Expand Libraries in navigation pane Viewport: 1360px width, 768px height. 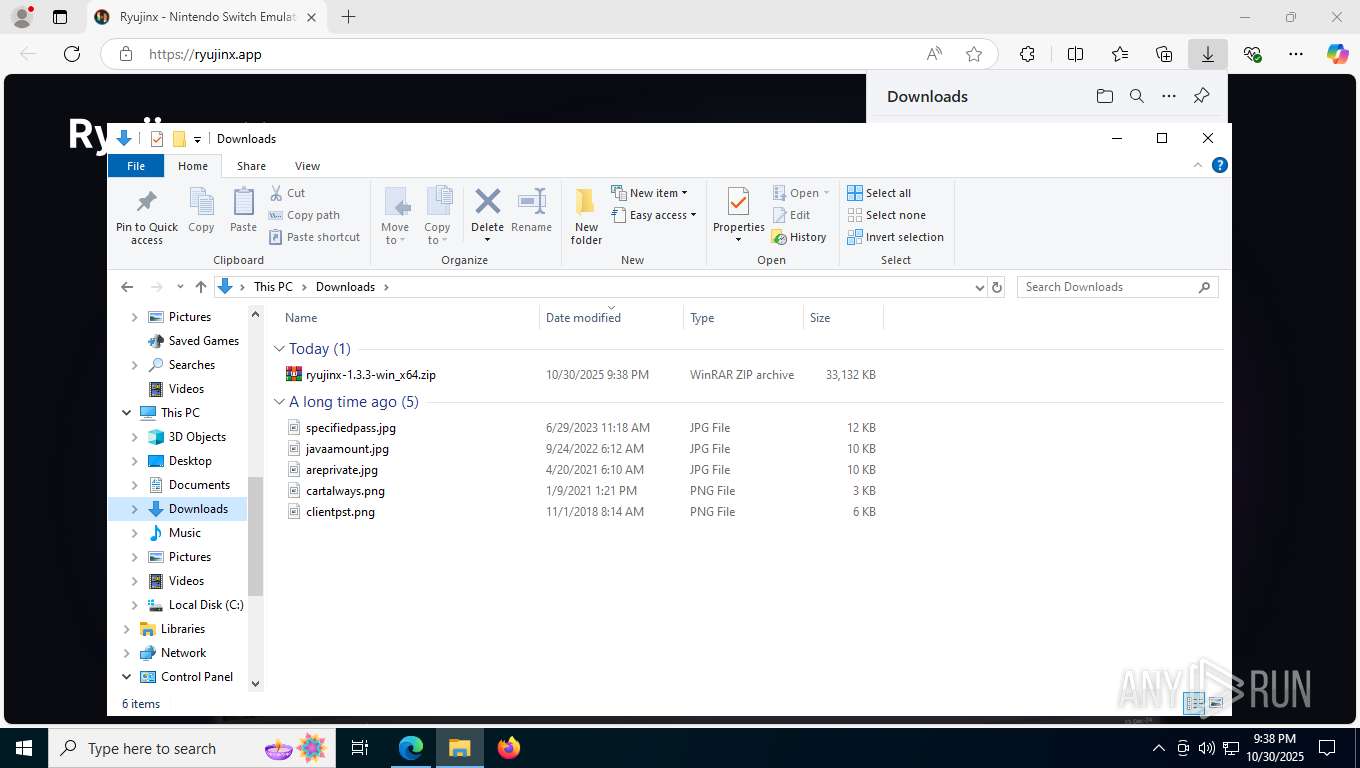[x=127, y=629]
